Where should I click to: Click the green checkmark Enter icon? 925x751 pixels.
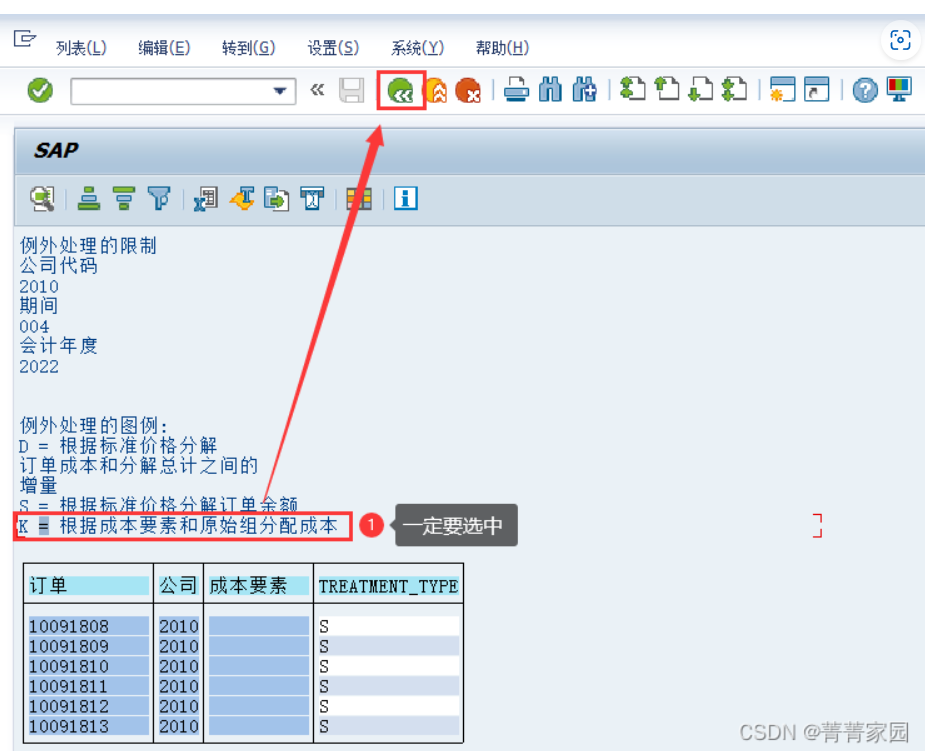[x=40, y=91]
